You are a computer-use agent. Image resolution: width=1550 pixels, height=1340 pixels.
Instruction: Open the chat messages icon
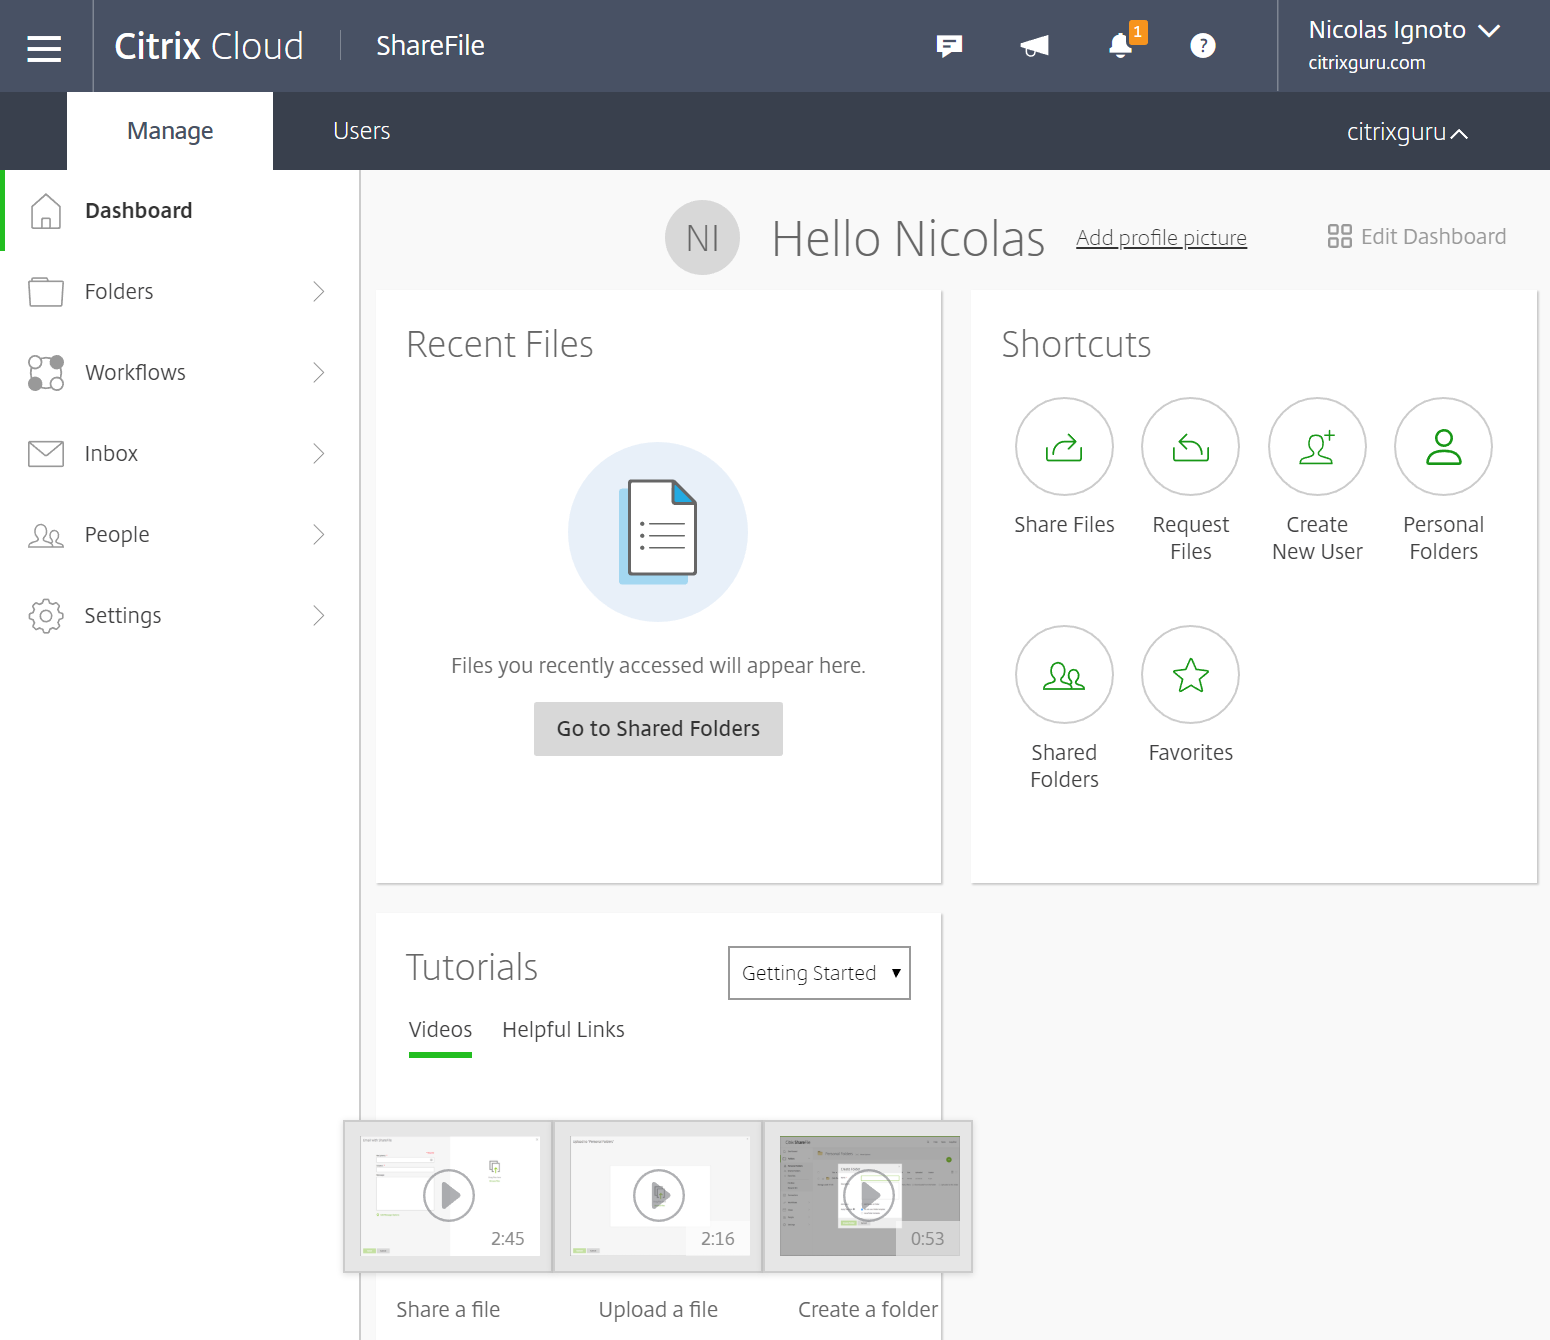click(948, 46)
